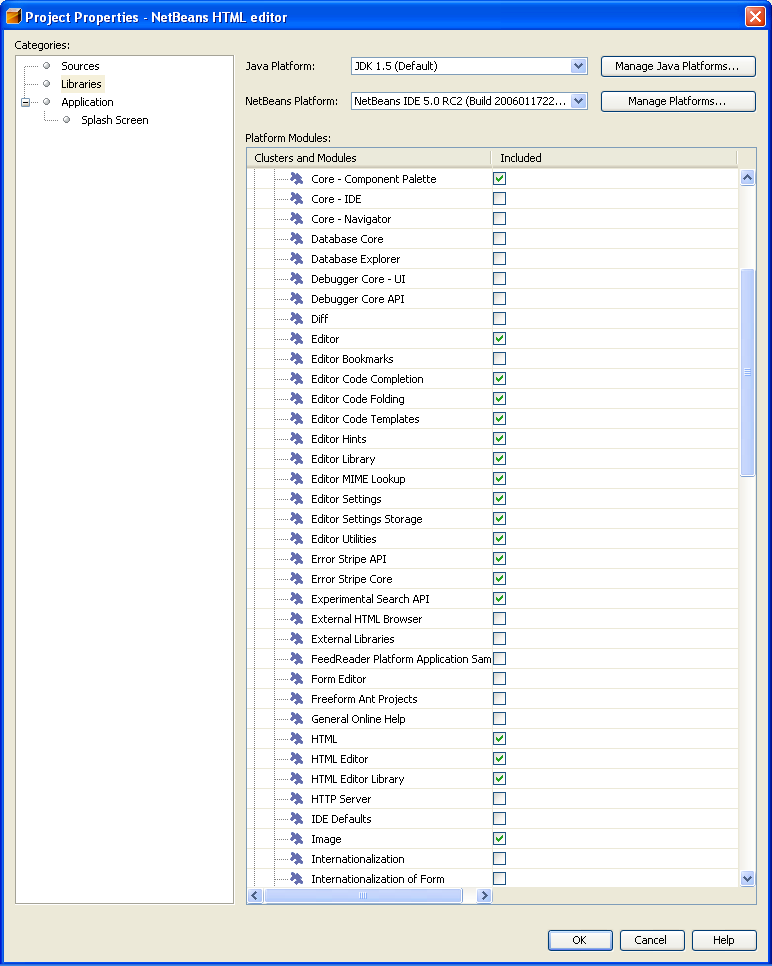Check the External HTML Browser checkbox
This screenshot has height=966, width=772.
(x=499, y=619)
